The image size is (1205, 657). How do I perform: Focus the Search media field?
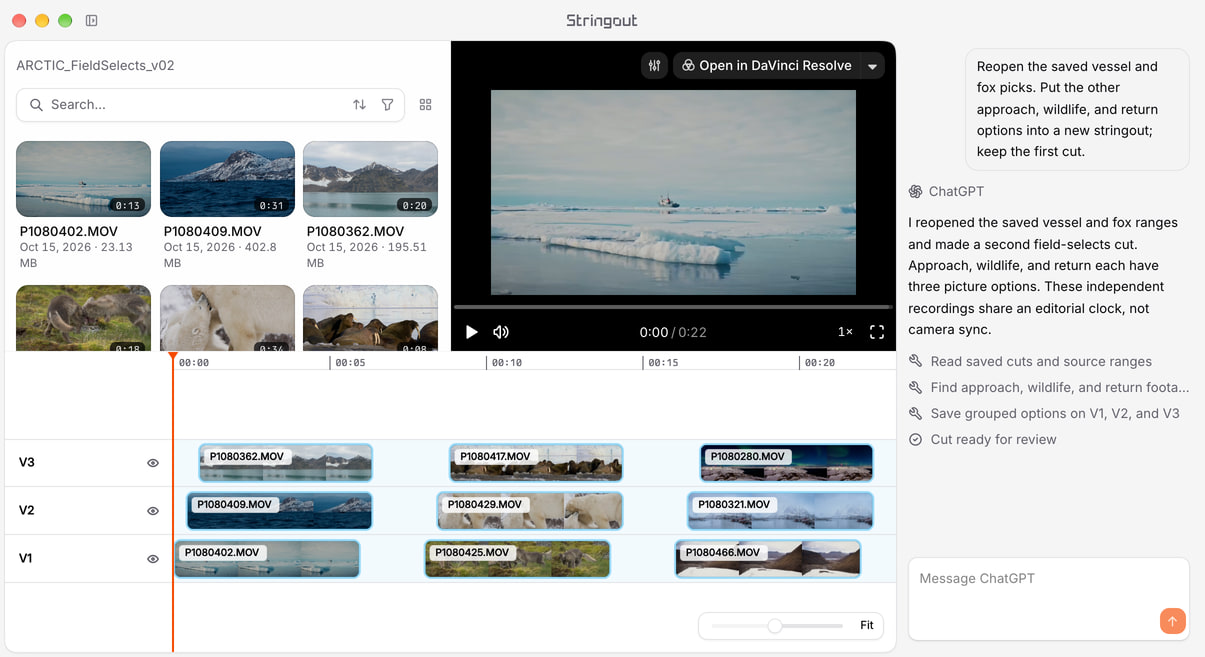click(210, 105)
